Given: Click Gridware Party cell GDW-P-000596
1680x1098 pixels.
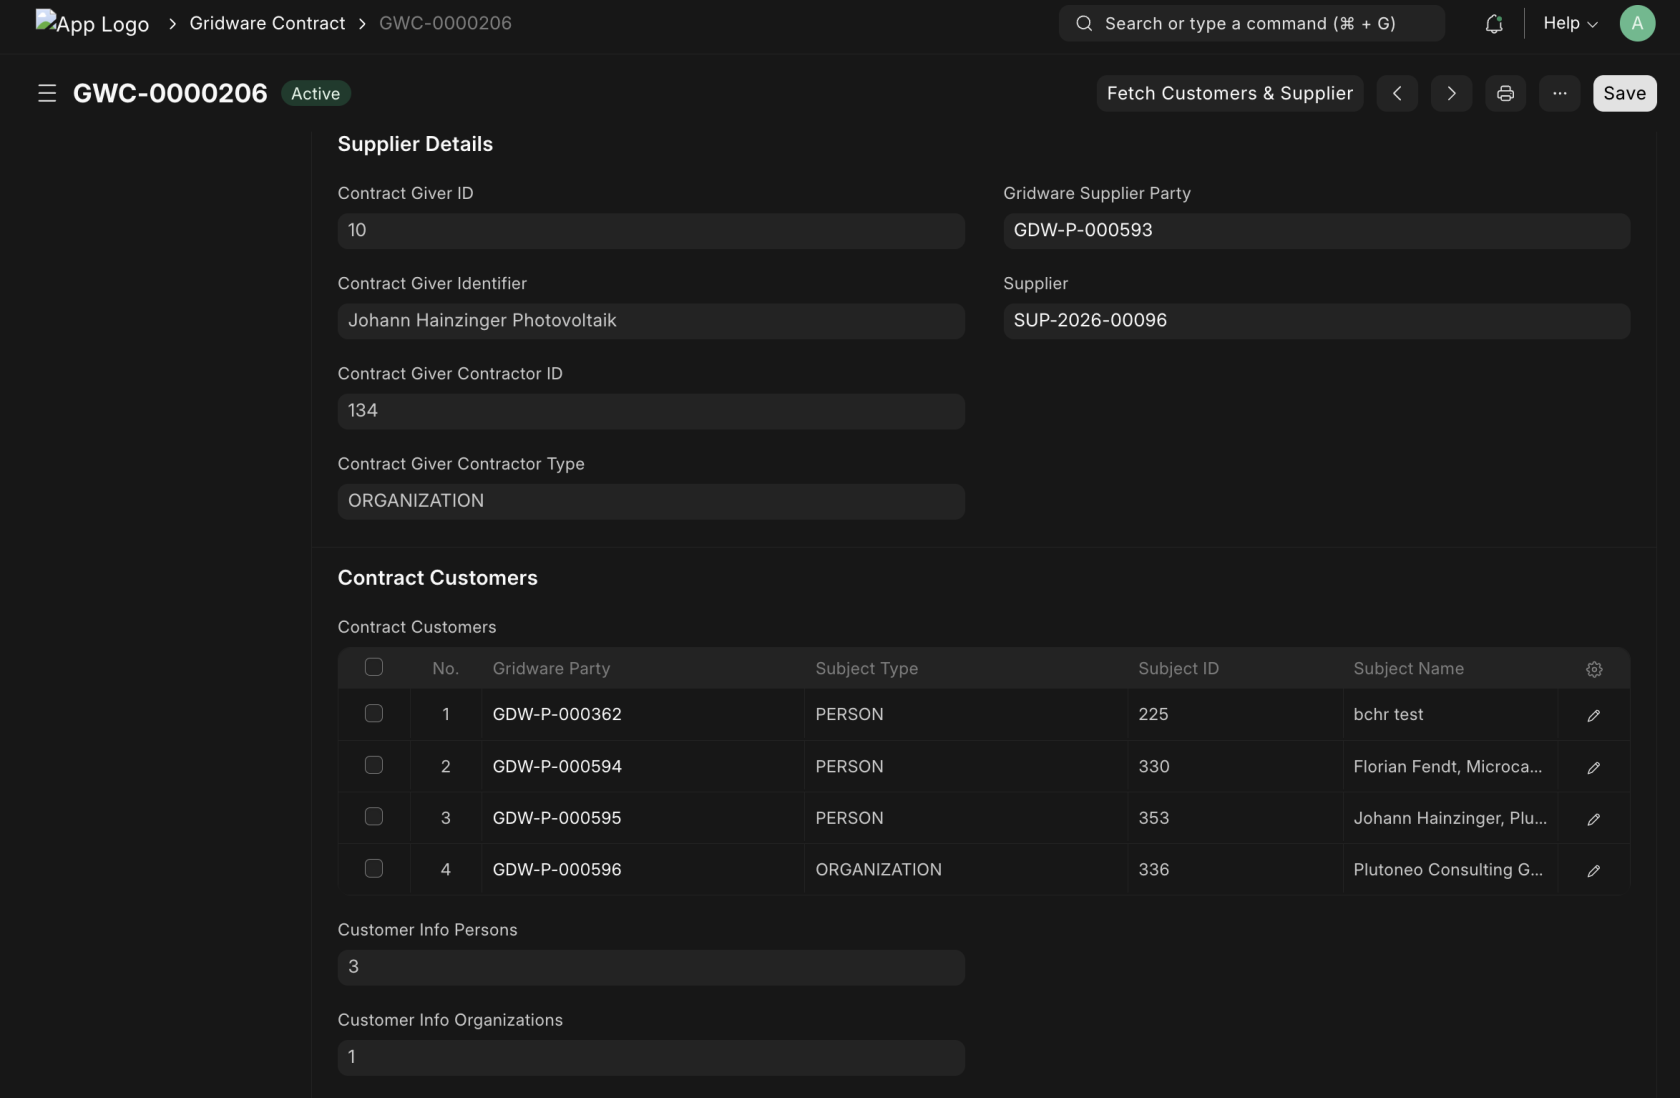Looking at the screenshot, I should (643, 870).
